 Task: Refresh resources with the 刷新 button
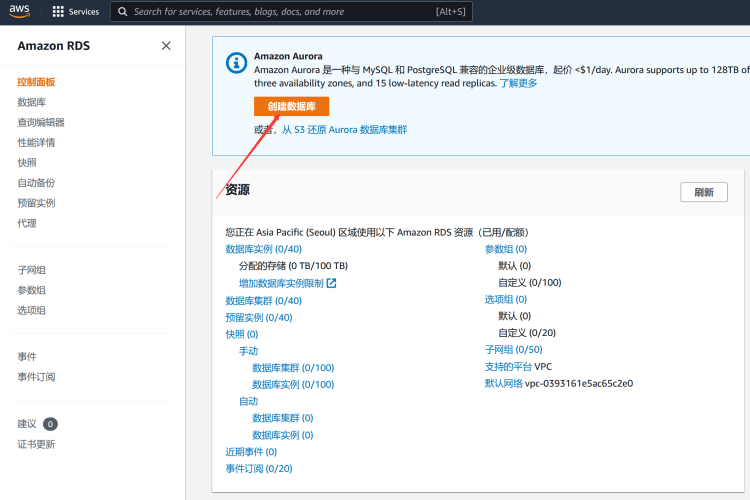[703, 192]
